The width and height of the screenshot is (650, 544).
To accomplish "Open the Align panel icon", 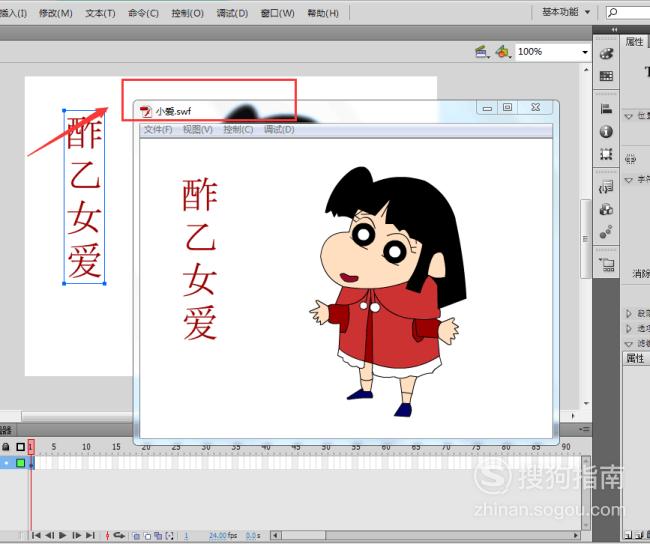I will [606, 109].
